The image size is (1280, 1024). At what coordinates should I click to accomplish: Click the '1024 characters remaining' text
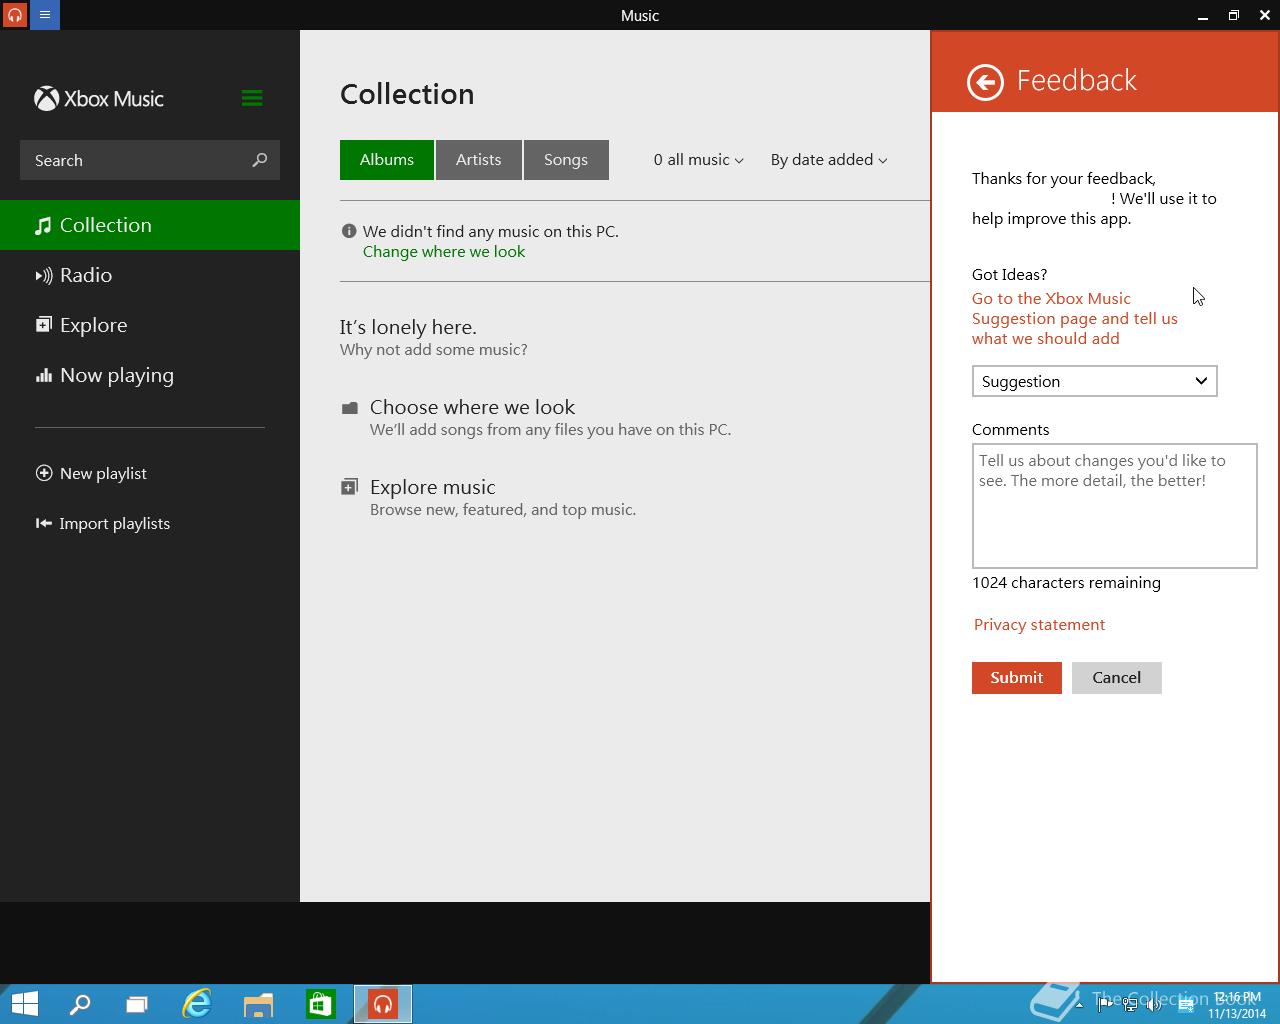click(x=1066, y=583)
